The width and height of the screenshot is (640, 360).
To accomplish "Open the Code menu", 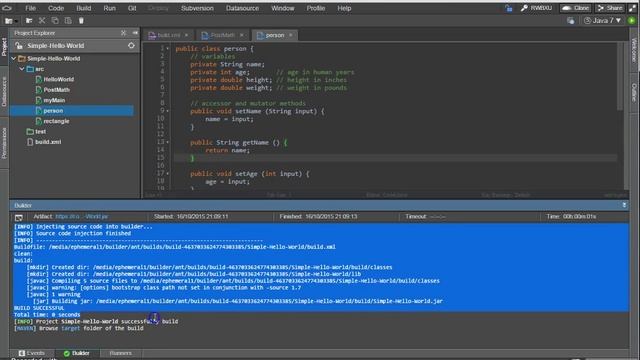I will point(56,8).
